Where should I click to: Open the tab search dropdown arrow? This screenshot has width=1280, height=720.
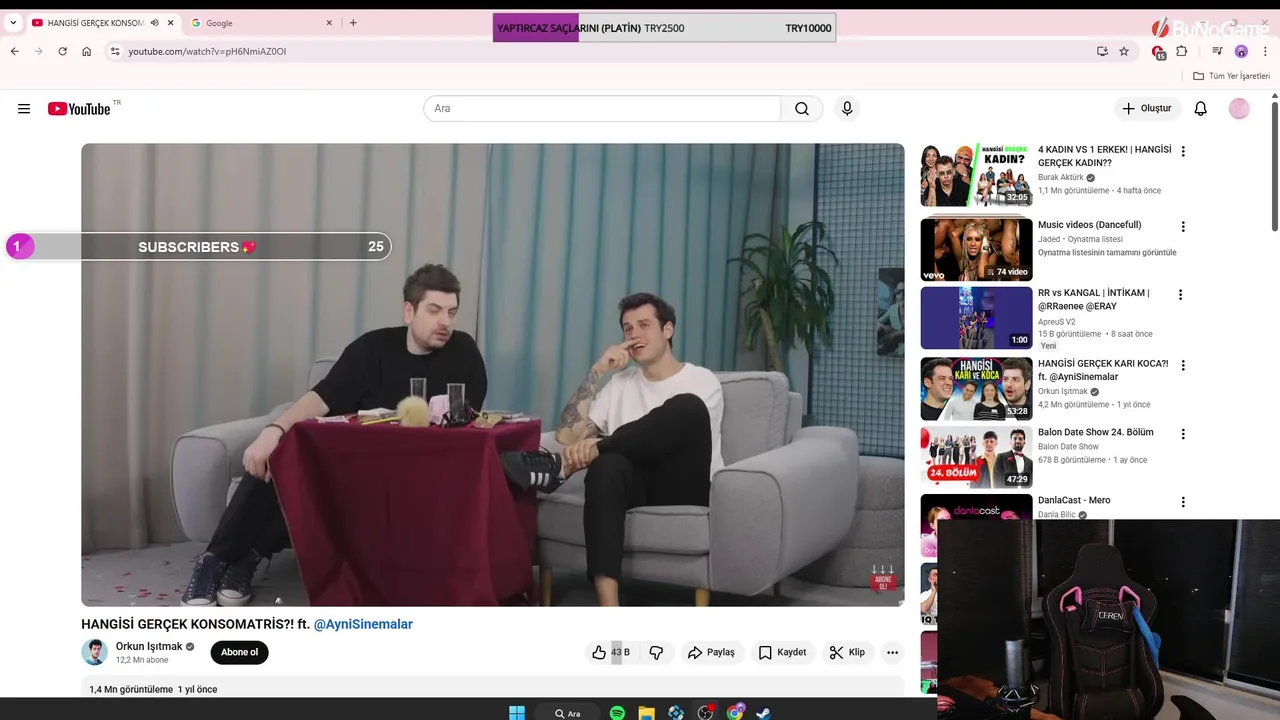(x=13, y=23)
